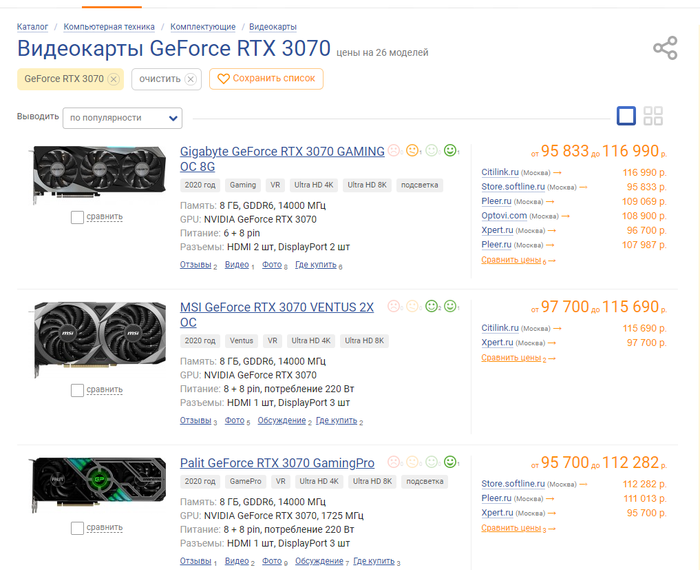Go to Pleer.ru offer at 109 069 р.
Screen dimensions: 700x570
pyautogui.click(x=496, y=201)
